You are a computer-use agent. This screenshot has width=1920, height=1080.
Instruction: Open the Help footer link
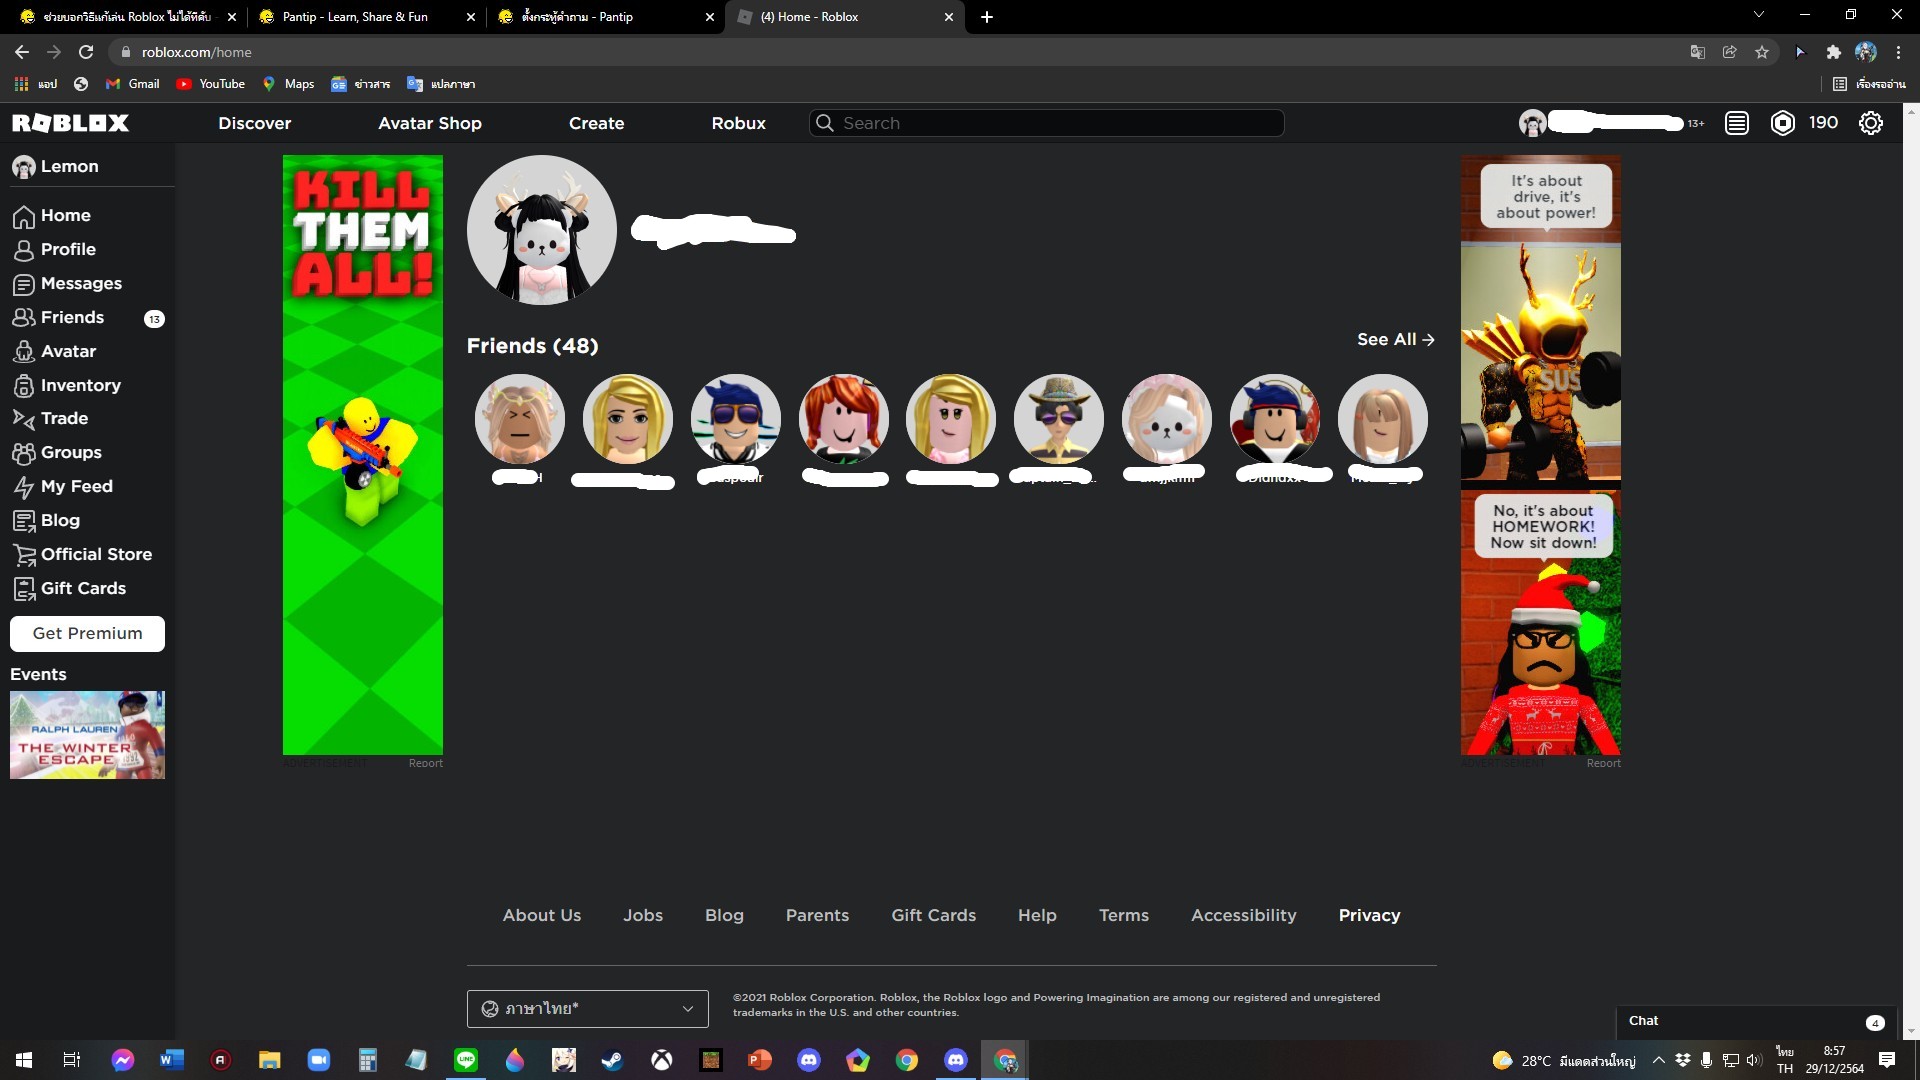(1037, 915)
